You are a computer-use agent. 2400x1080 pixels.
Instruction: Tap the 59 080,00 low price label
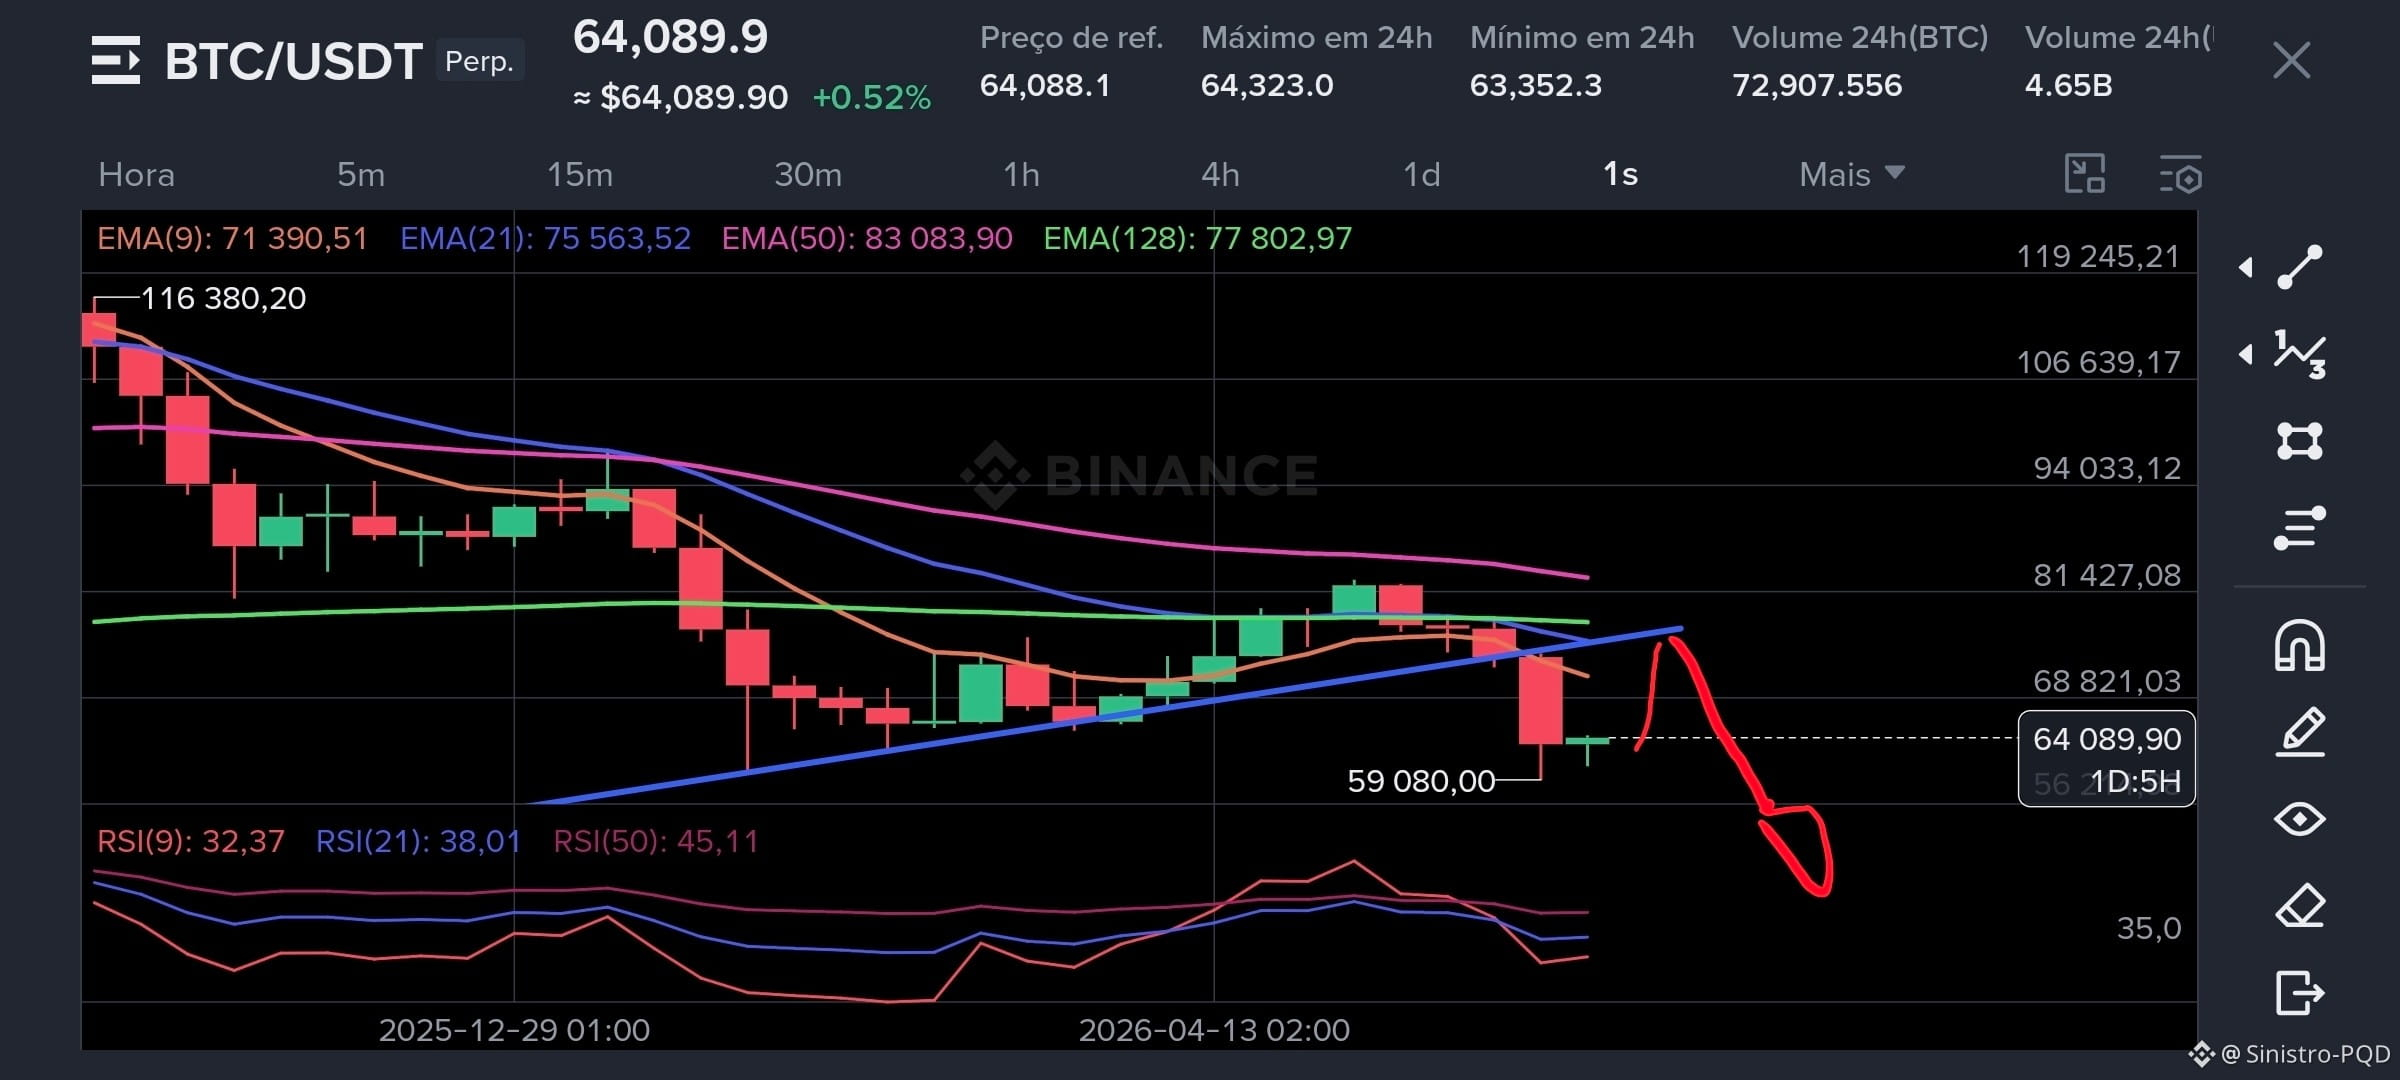click(1421, 781)
